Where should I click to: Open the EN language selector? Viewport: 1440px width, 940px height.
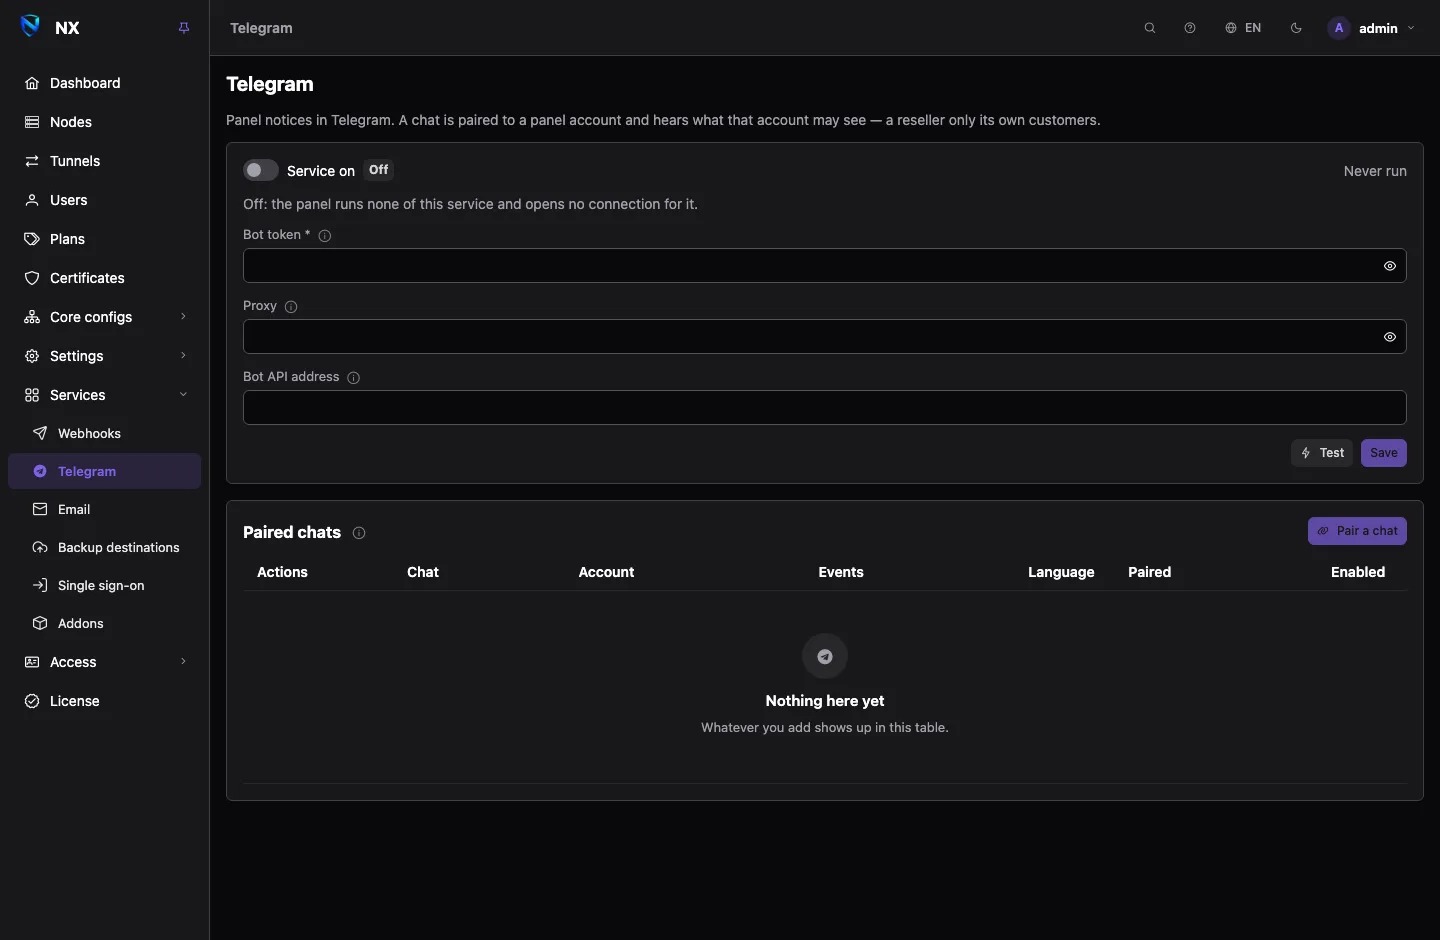1243,28
